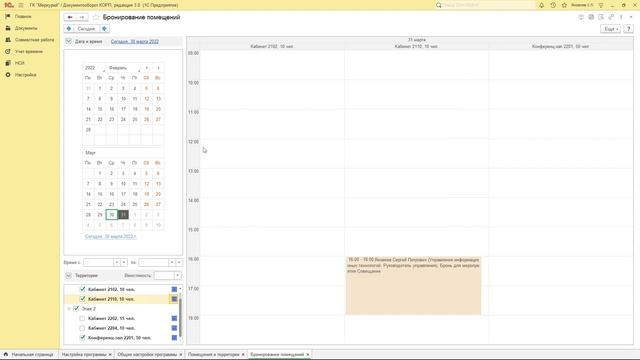Go forward with the right arrow button

click(82, 17)
